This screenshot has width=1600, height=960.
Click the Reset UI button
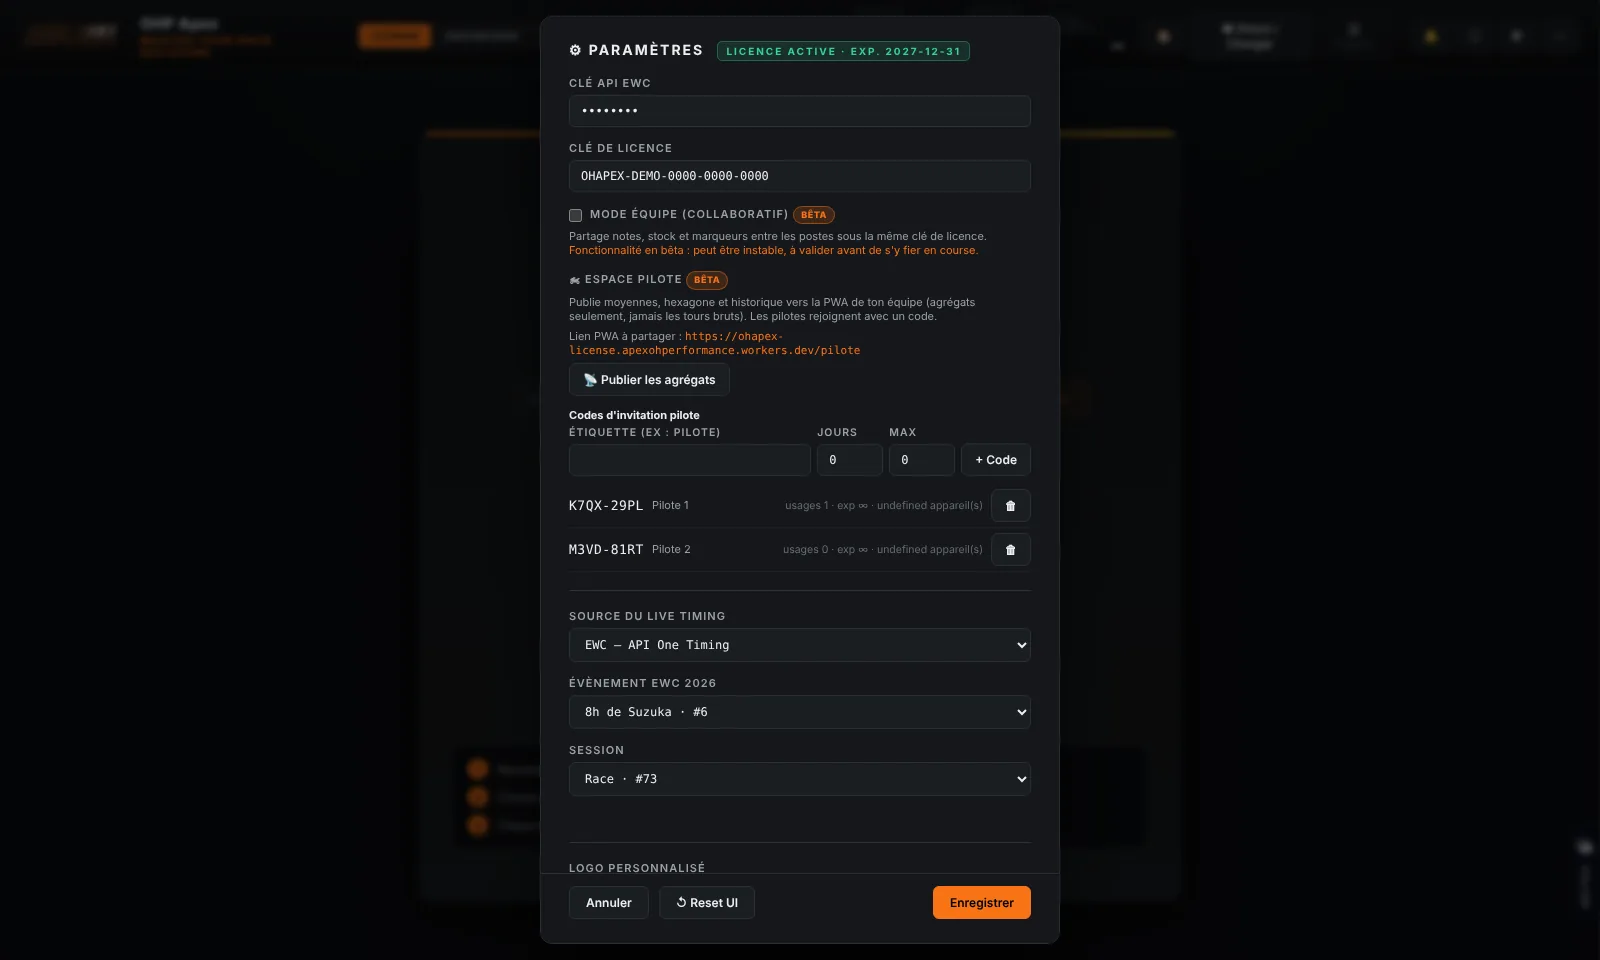707,903
